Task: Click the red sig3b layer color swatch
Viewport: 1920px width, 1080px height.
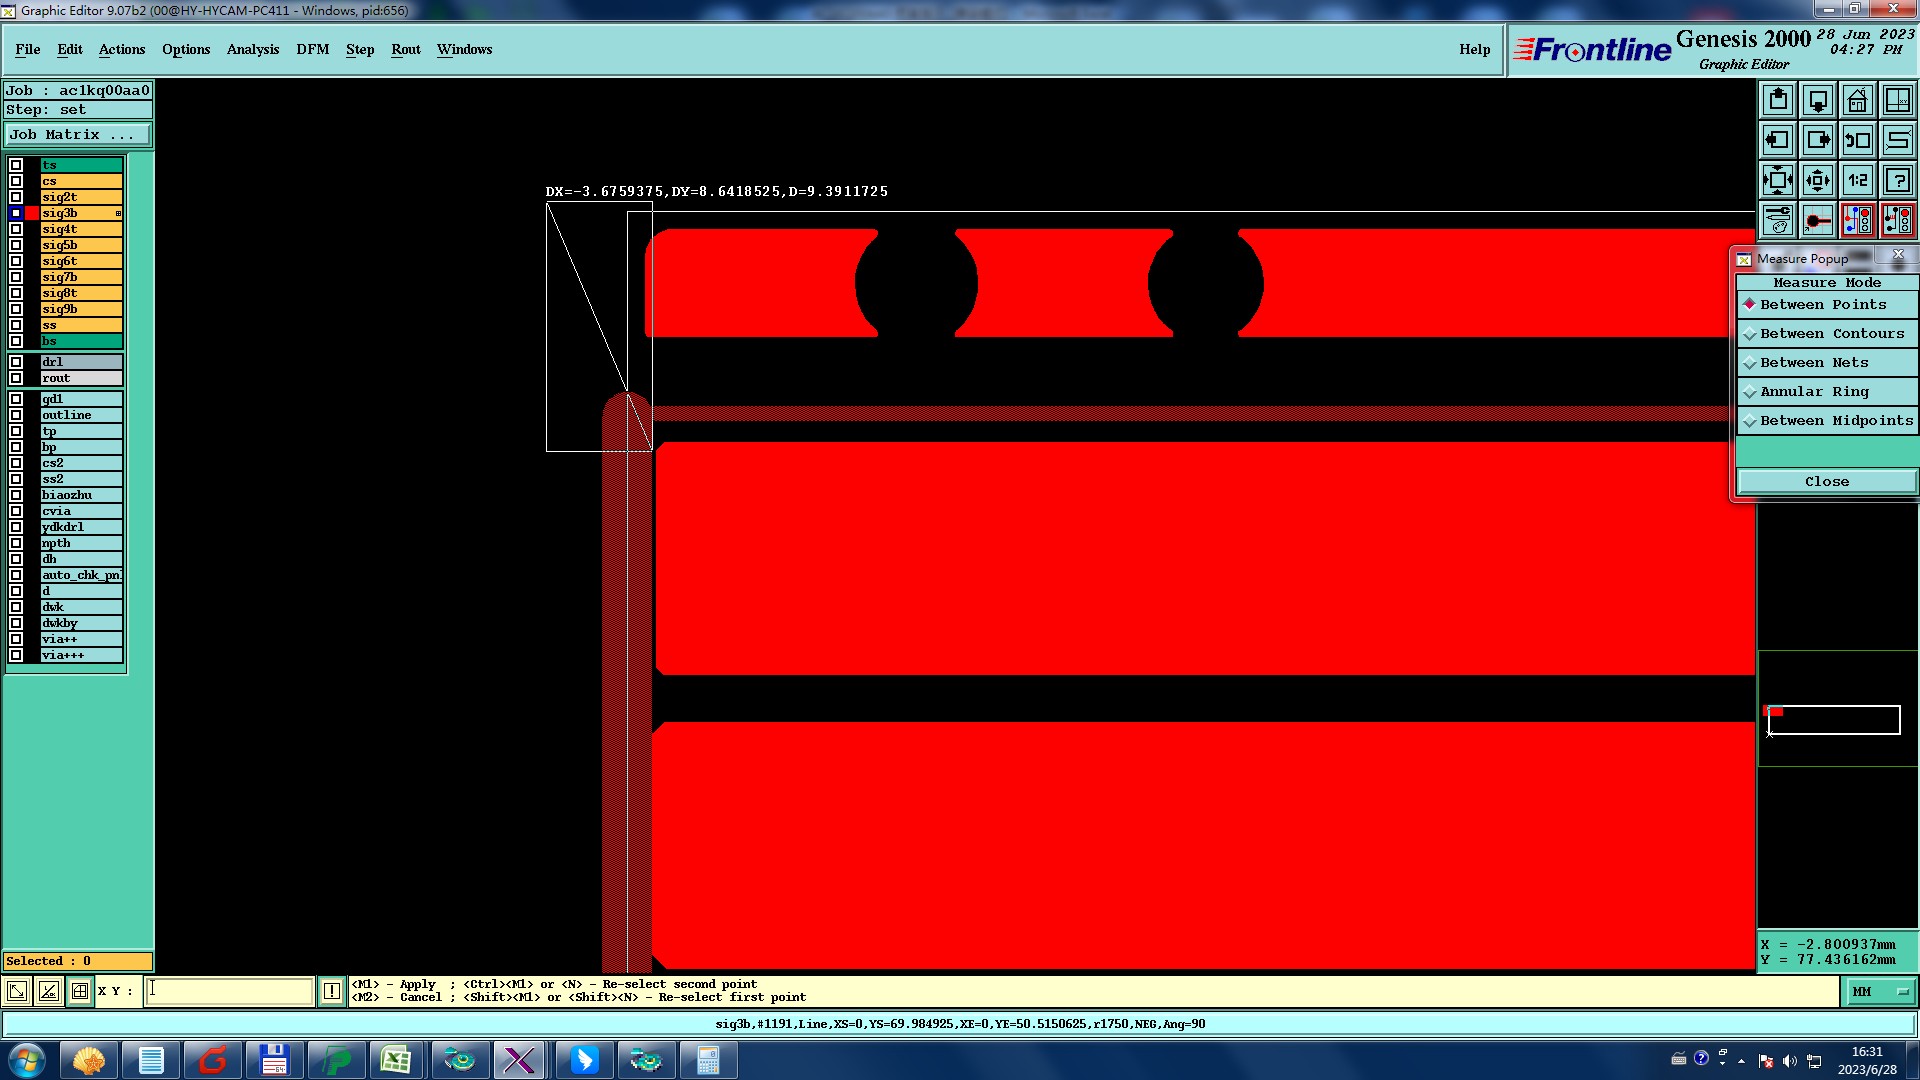Action: click(32, 213)
